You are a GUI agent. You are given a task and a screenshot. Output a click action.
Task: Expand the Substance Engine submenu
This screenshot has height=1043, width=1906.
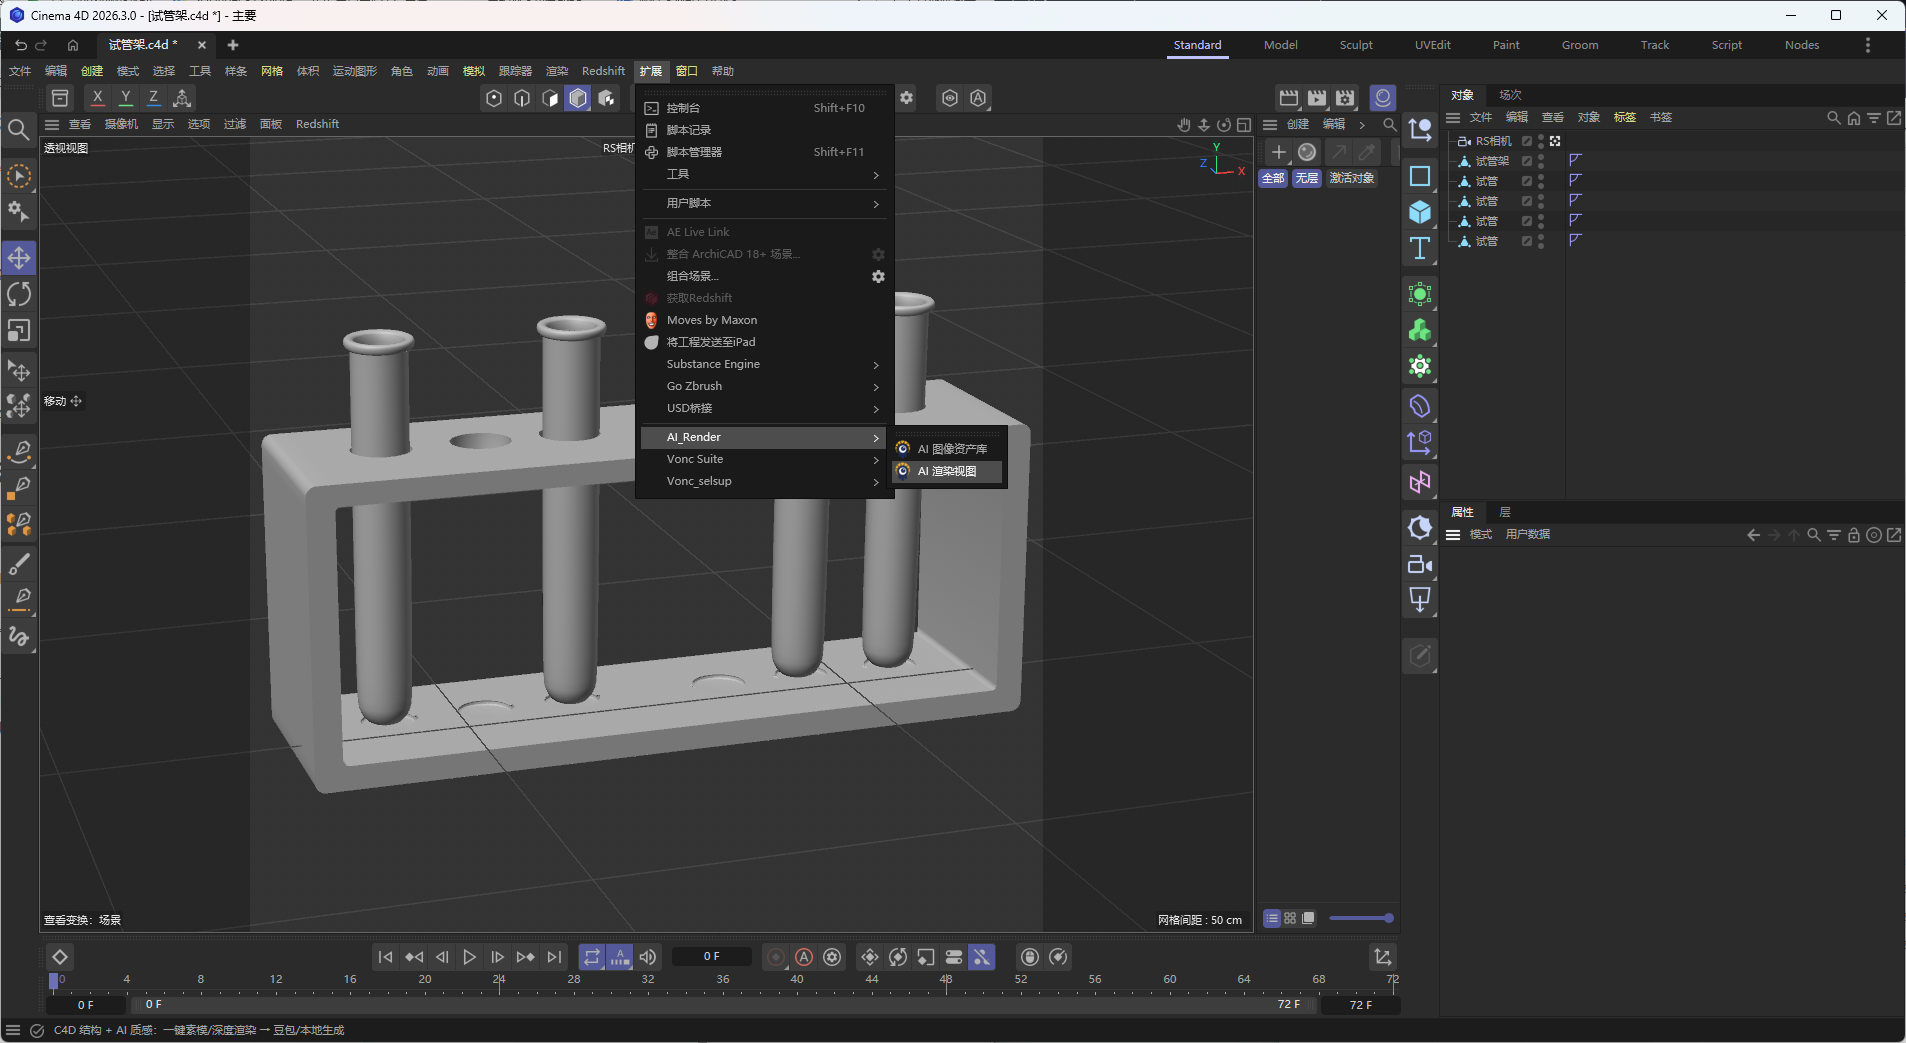pyautogui.click(x=766, y=364)
